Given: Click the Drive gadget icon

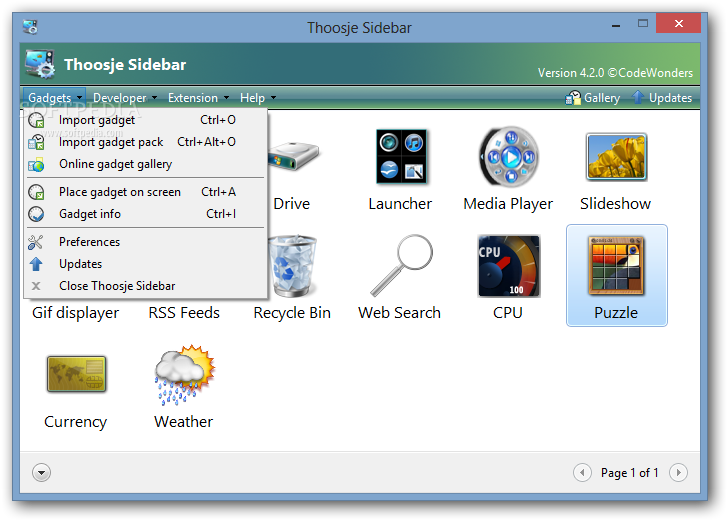Looking at the screenshot, I should click(x=293, y=156).
